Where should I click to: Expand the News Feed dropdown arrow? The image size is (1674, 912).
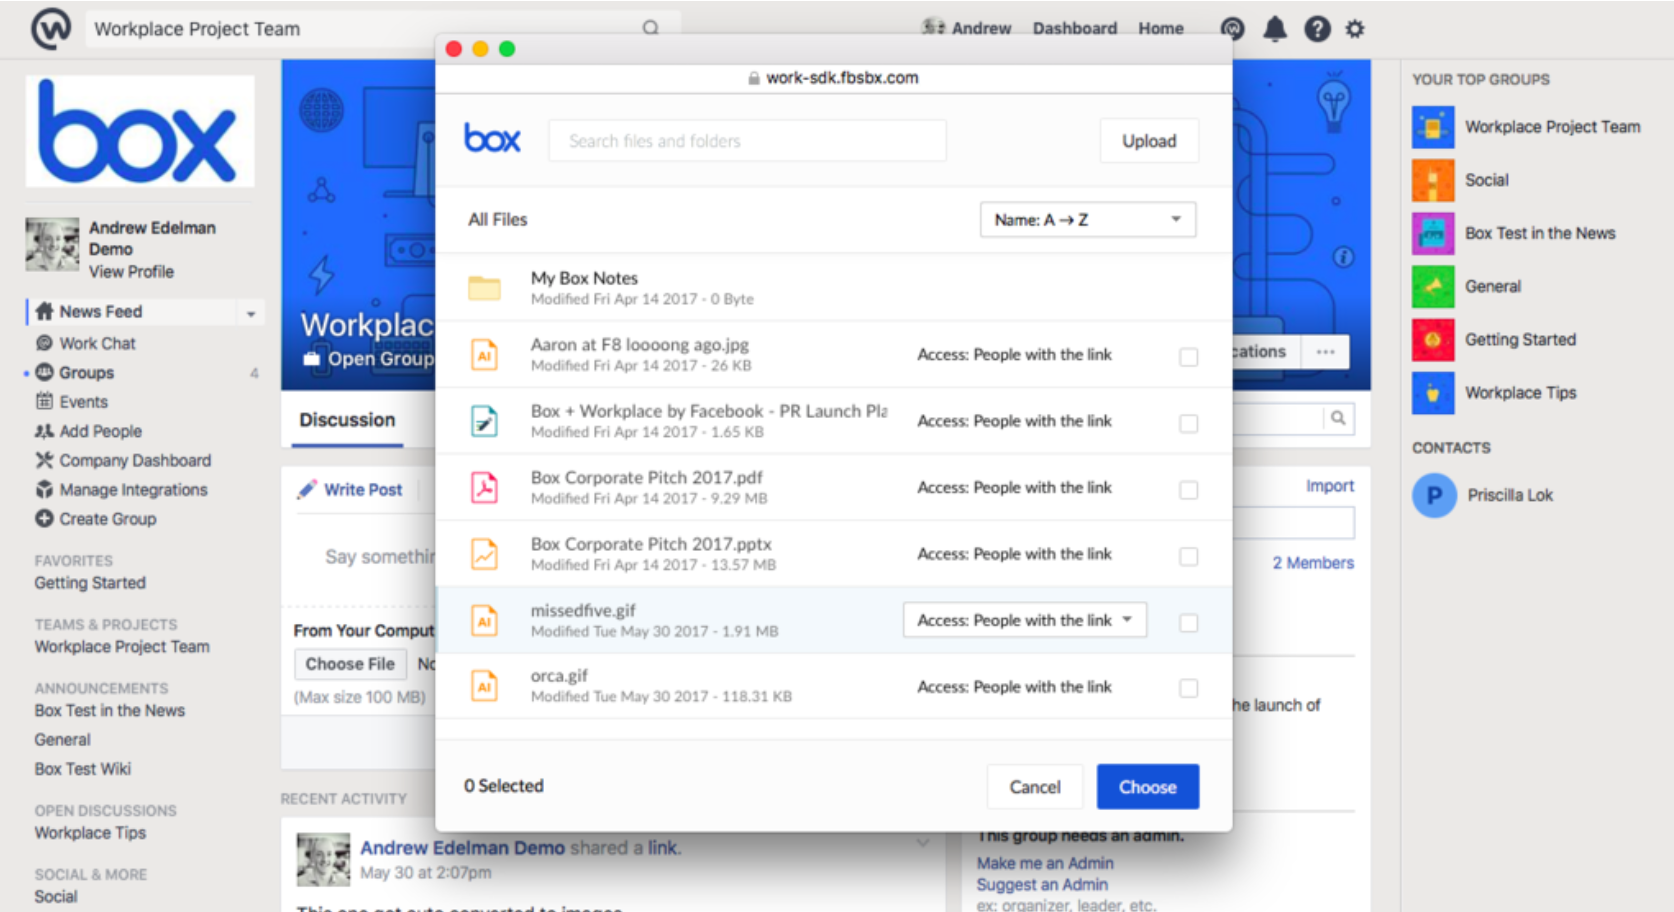tap(251, 314)
